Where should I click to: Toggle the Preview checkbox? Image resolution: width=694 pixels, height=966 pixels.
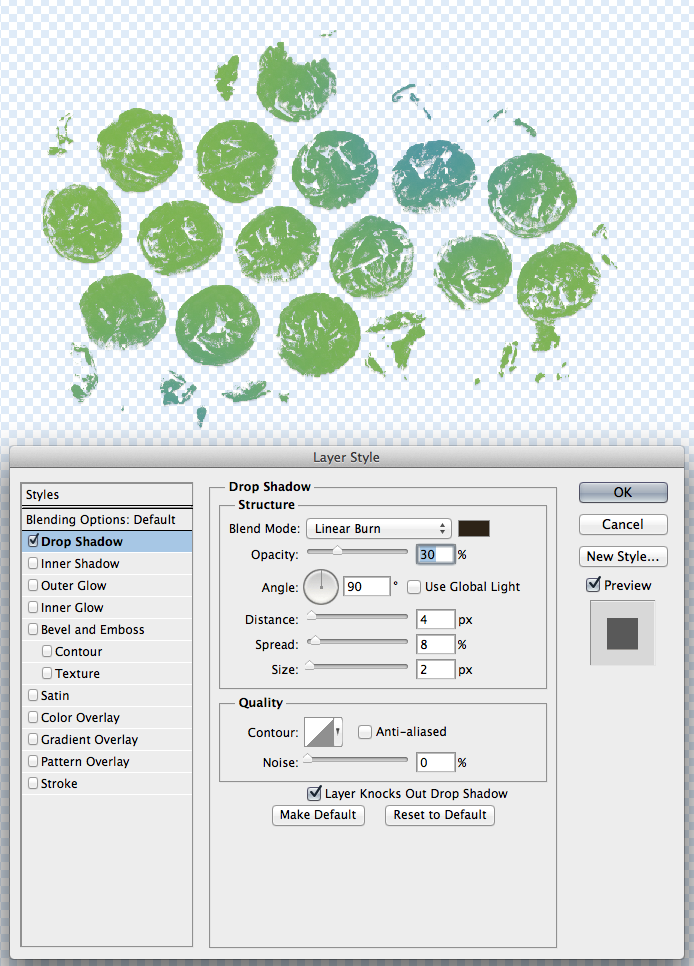(593, 585)
